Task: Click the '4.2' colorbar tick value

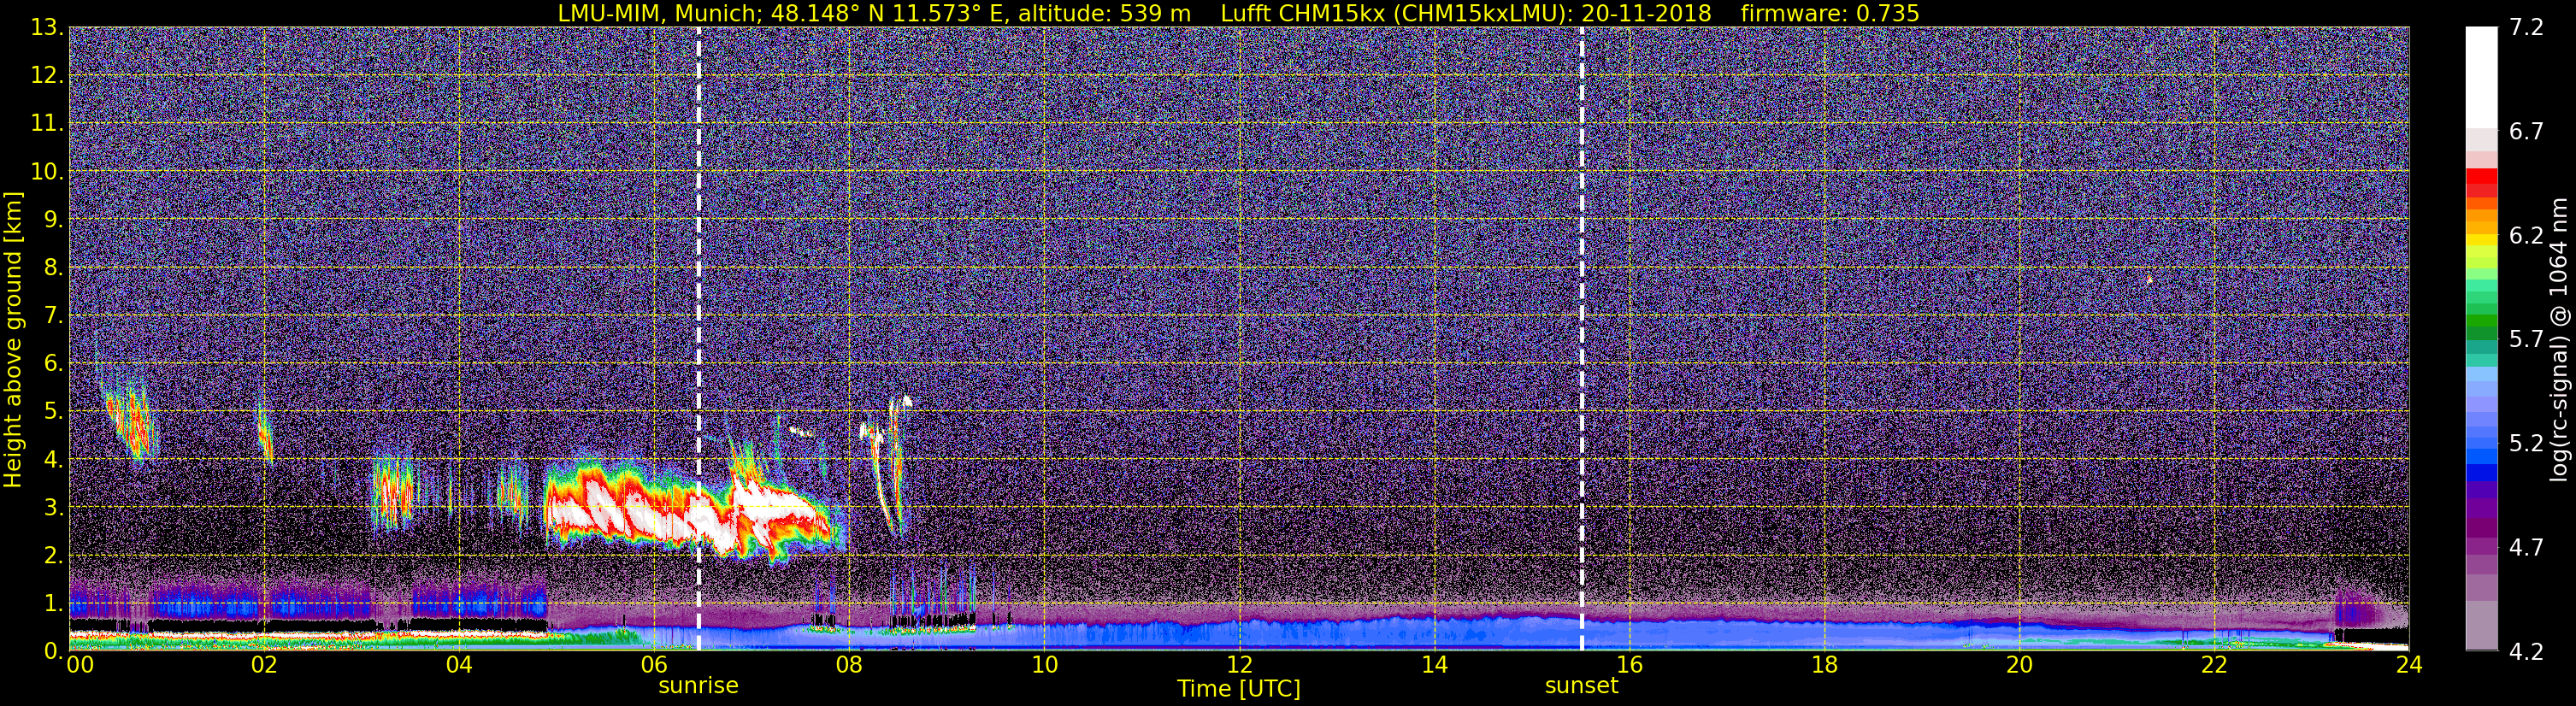Action: 2526,652
